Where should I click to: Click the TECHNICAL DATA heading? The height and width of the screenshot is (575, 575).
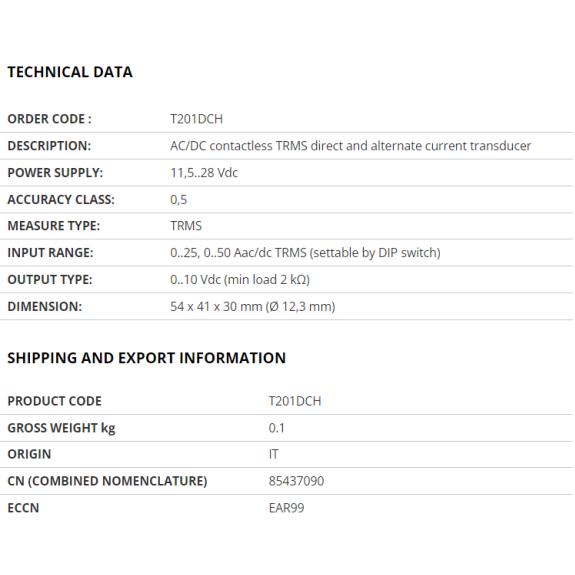[70, 72]
